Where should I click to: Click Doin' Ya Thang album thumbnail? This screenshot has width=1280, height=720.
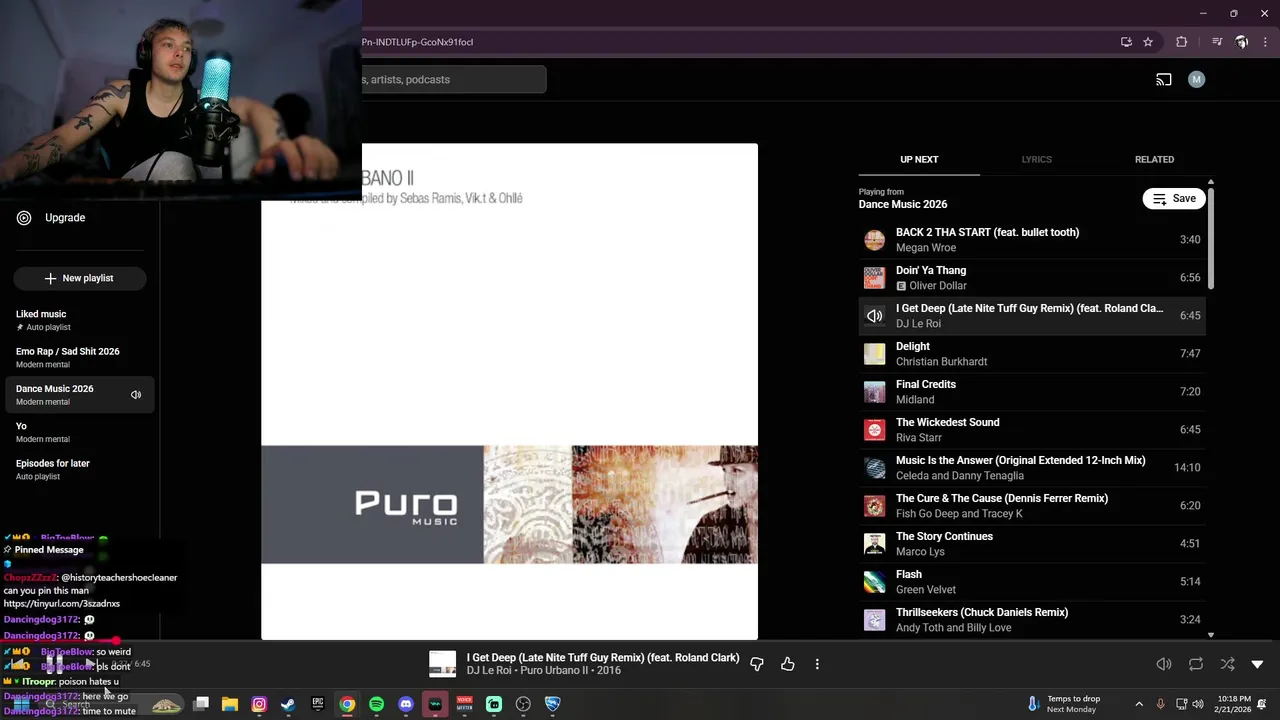point(875,278)
